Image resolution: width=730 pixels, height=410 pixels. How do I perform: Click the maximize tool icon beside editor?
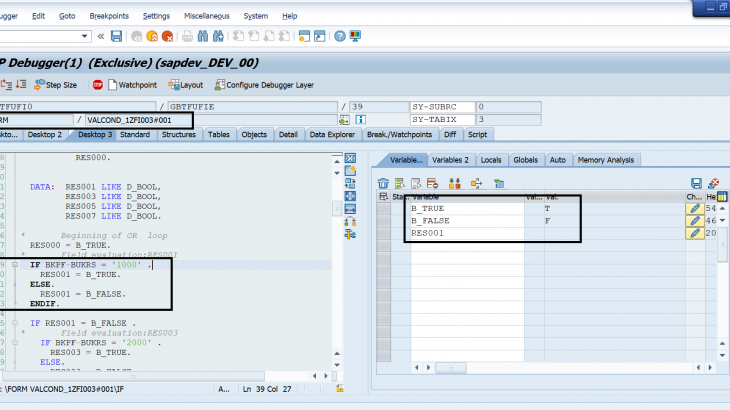350,196
